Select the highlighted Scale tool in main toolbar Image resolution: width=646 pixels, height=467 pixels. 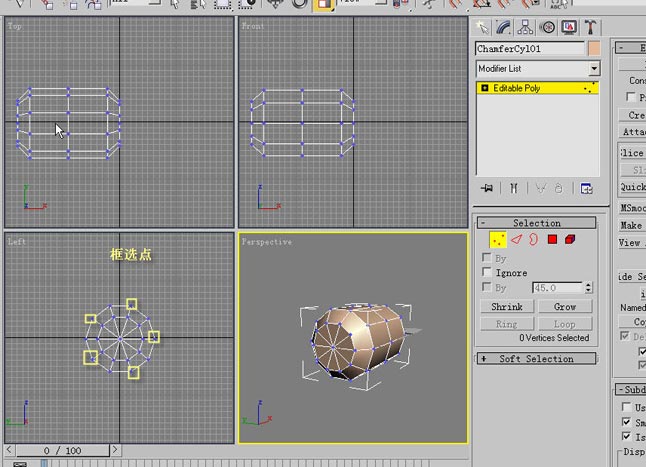point(323,5)
